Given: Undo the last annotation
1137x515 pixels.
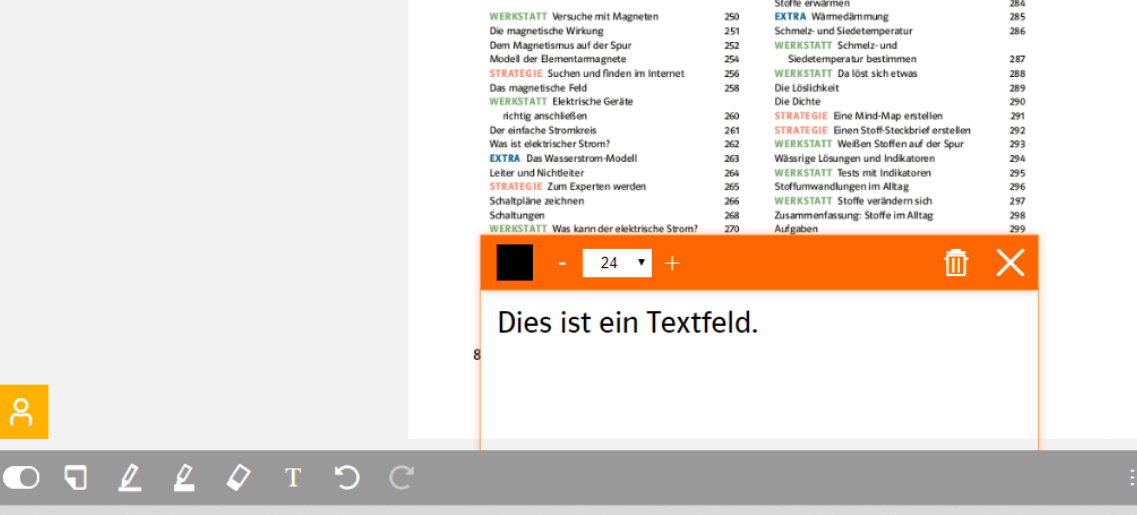Looking at the screenshot, I should click(x=346, y=478).
